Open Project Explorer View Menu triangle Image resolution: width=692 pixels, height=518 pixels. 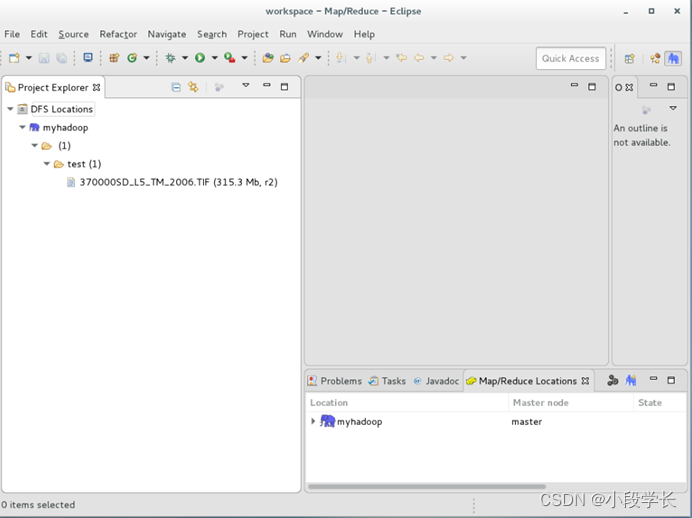246,85
